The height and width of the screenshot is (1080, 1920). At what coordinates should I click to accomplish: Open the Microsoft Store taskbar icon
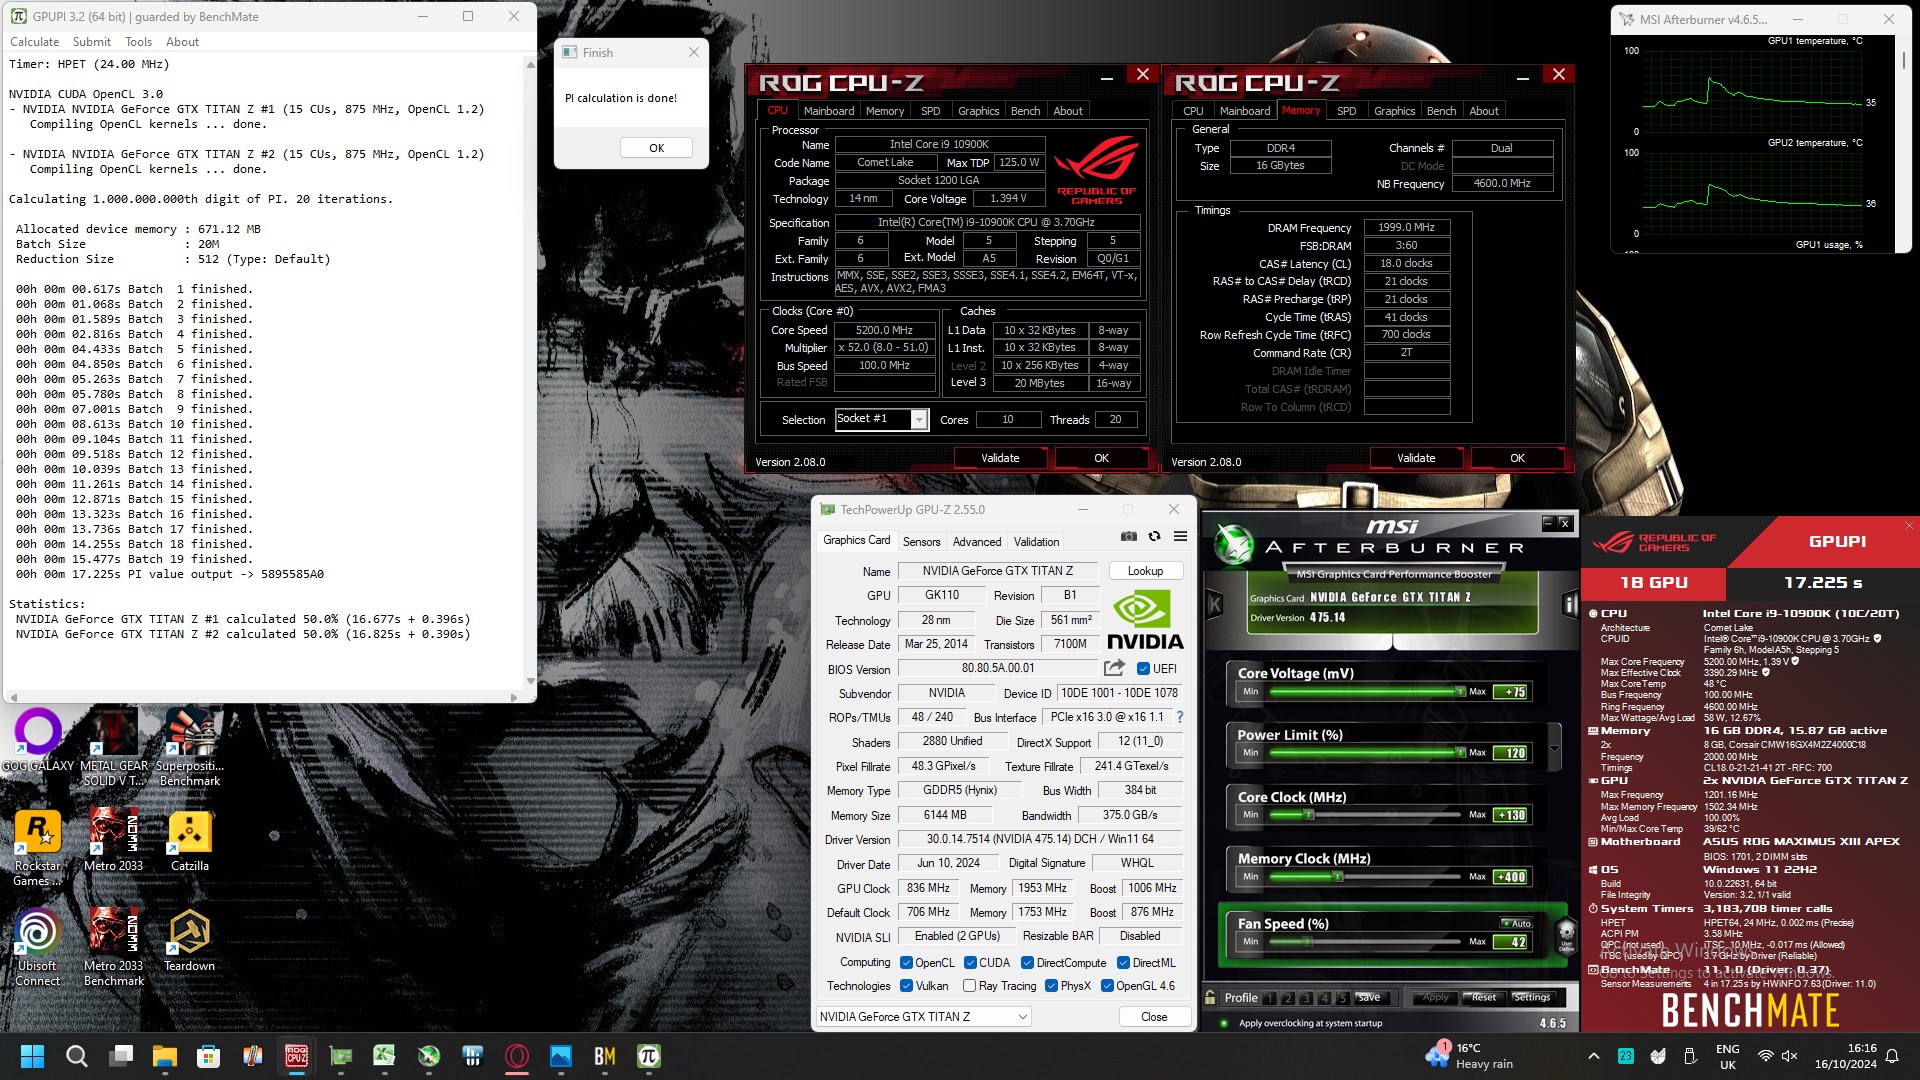(x=209, y=1056)
